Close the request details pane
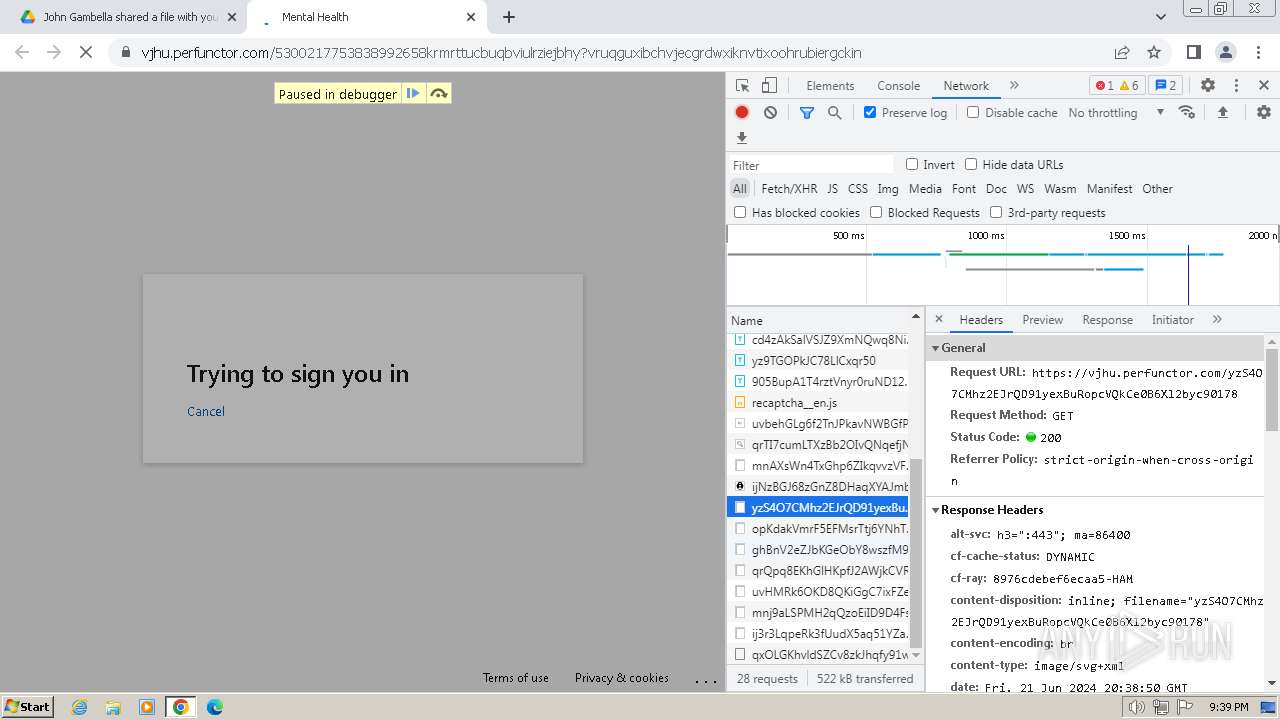 point(939,319)
